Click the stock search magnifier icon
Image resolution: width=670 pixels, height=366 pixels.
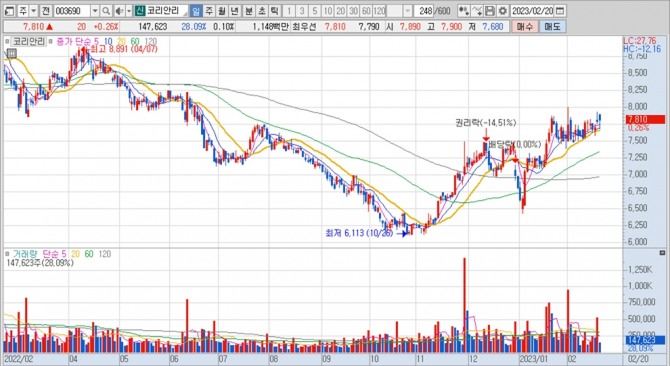pos(106,11)
